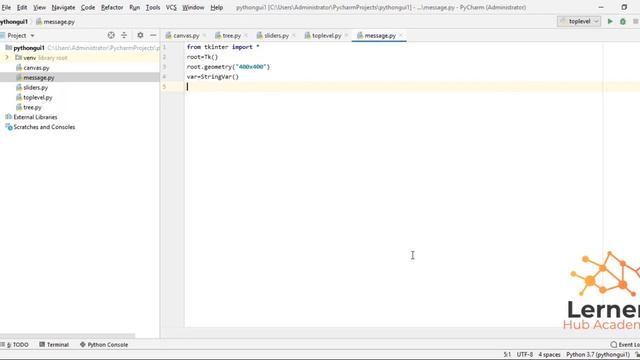The height and width of the screenshot is (360, 640).
Task: Open the Run menu
Action: (x=134, y=7)
